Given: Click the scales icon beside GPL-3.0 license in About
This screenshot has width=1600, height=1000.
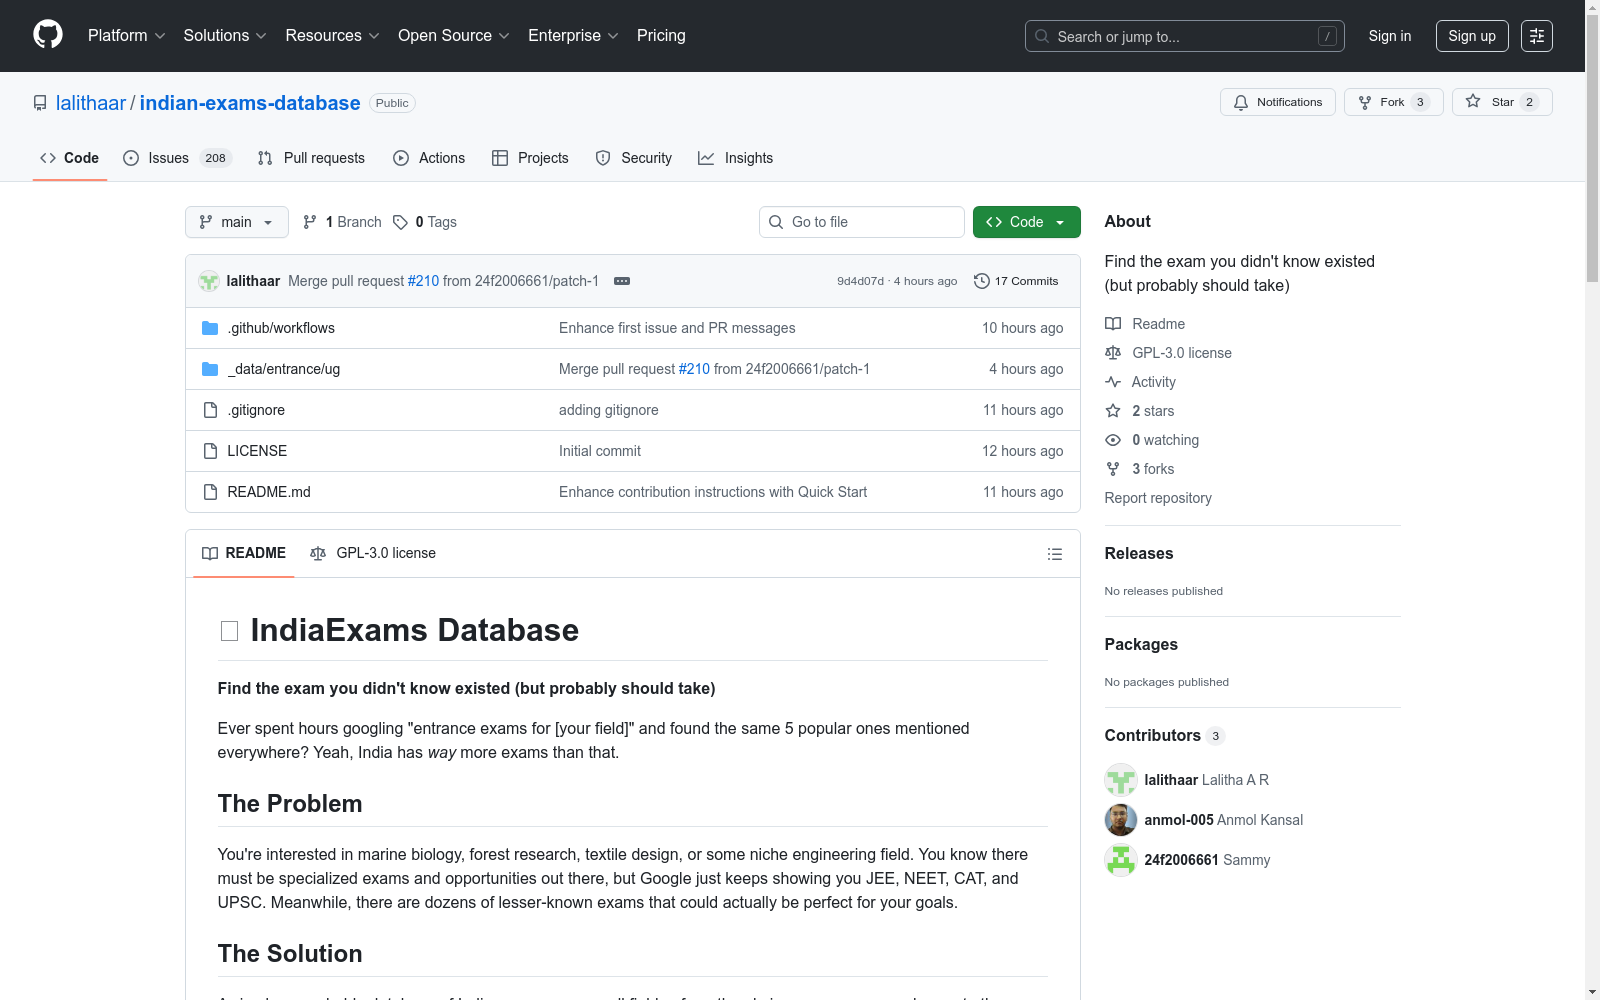Looking at the screenshot, I should click(1113, 353).
